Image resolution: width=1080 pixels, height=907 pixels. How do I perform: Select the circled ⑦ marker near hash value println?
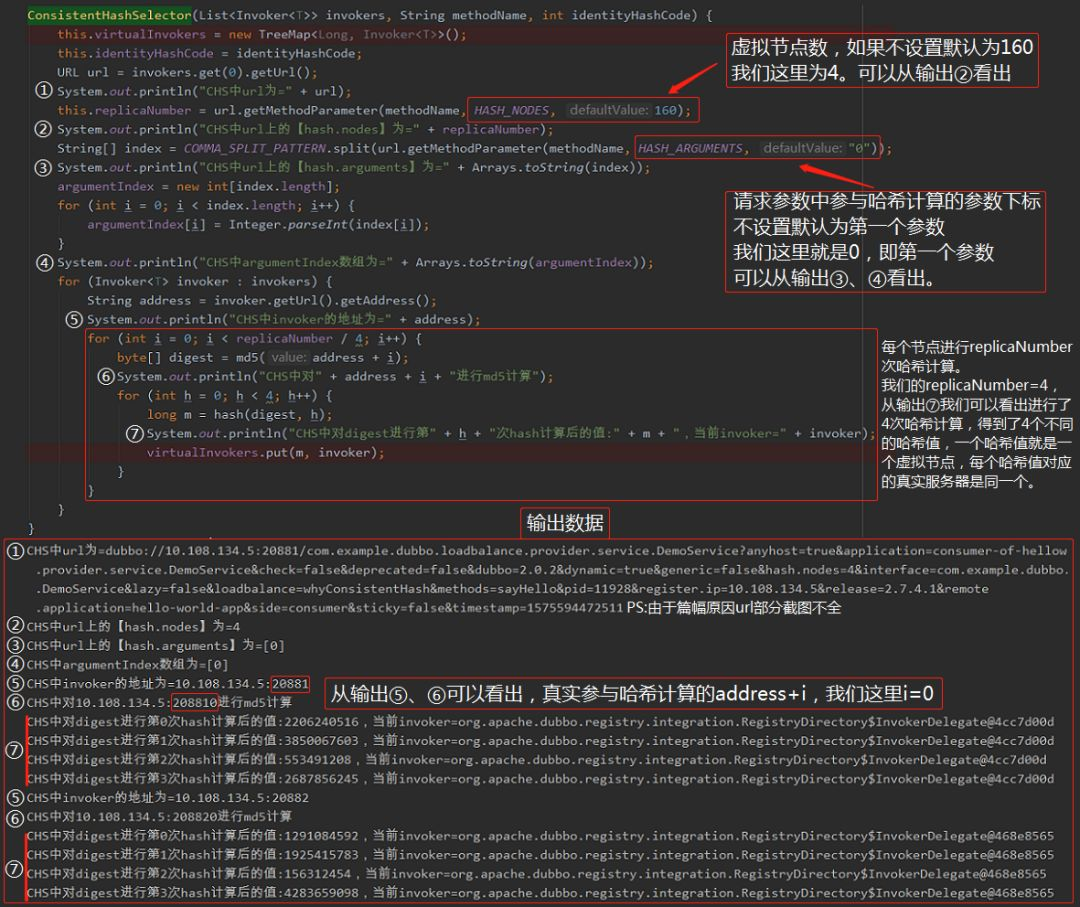click(x=135, y=434)
